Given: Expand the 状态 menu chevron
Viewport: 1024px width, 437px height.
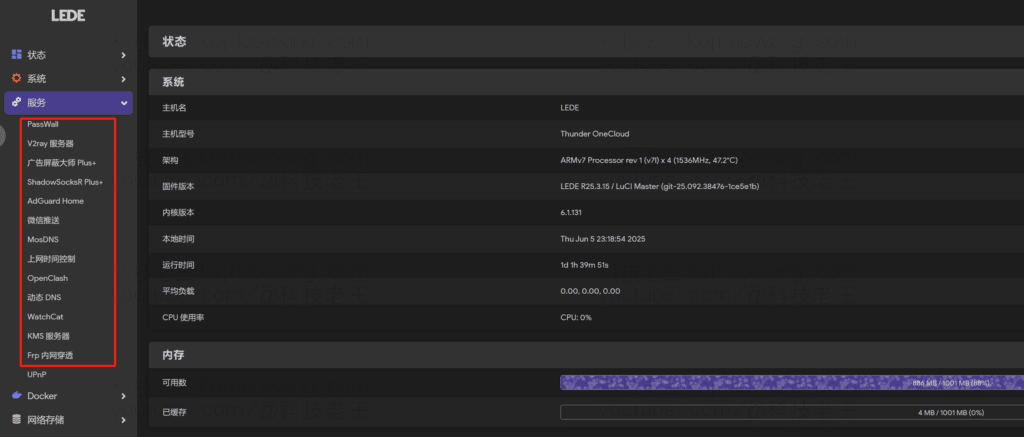Looking at the screenshot, I should pos(123,56).
